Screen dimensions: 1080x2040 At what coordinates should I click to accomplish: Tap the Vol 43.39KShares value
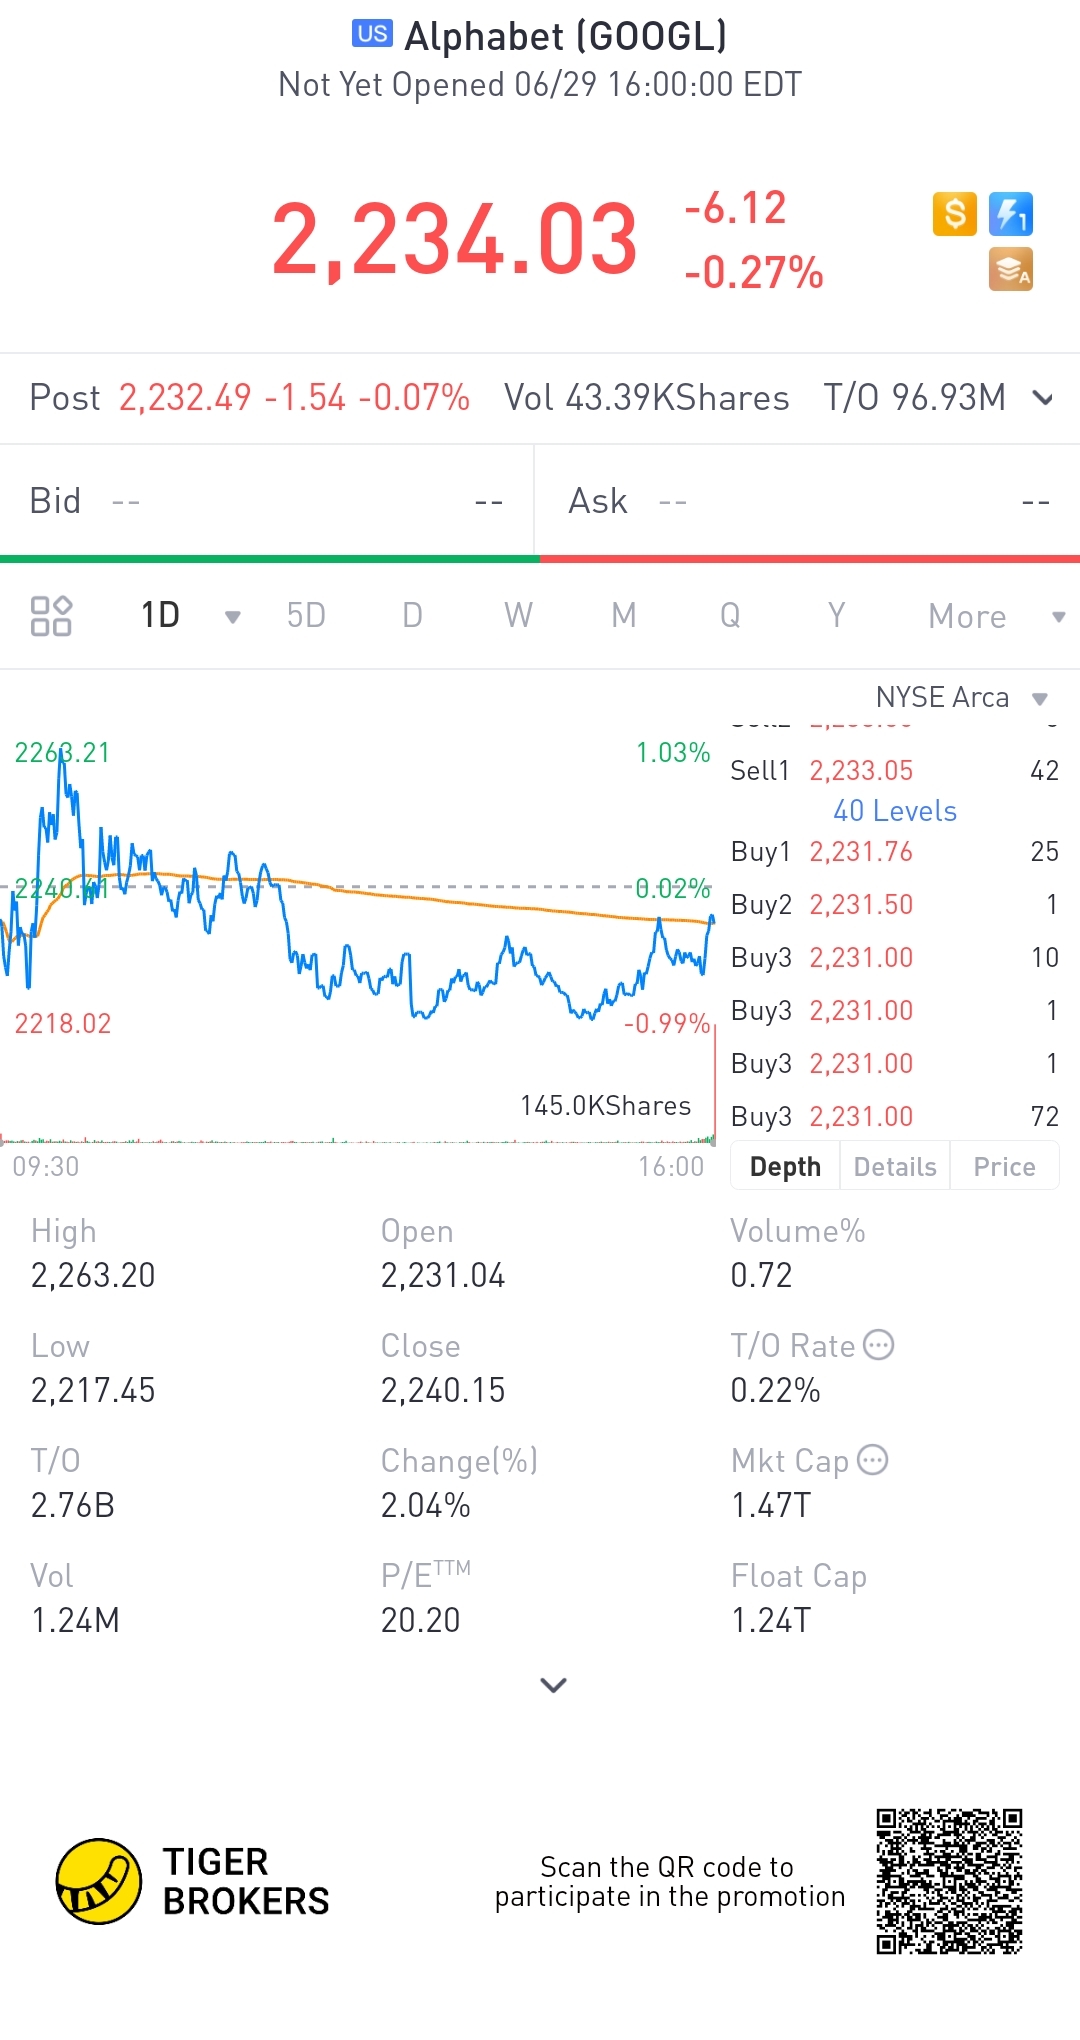pos(647,398)
